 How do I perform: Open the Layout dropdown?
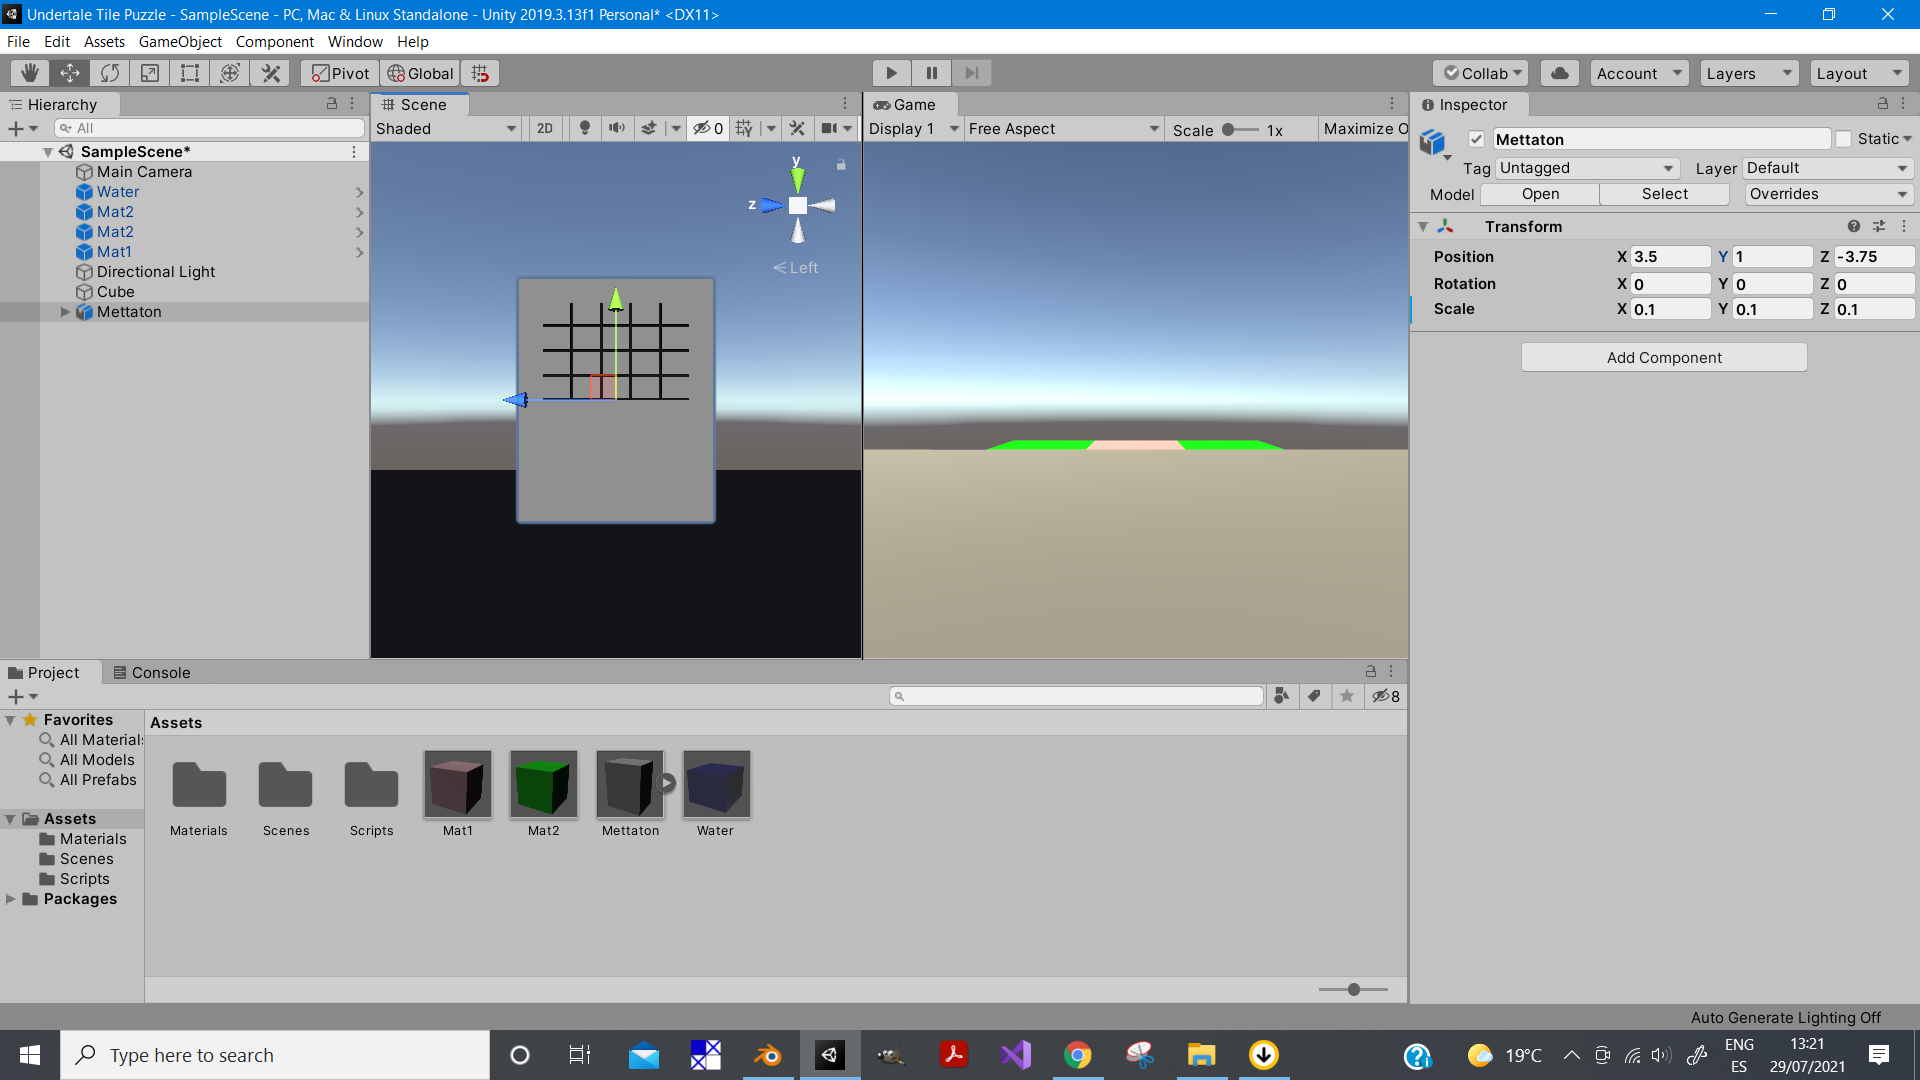pyautogui.click(x=1859, y=73)
